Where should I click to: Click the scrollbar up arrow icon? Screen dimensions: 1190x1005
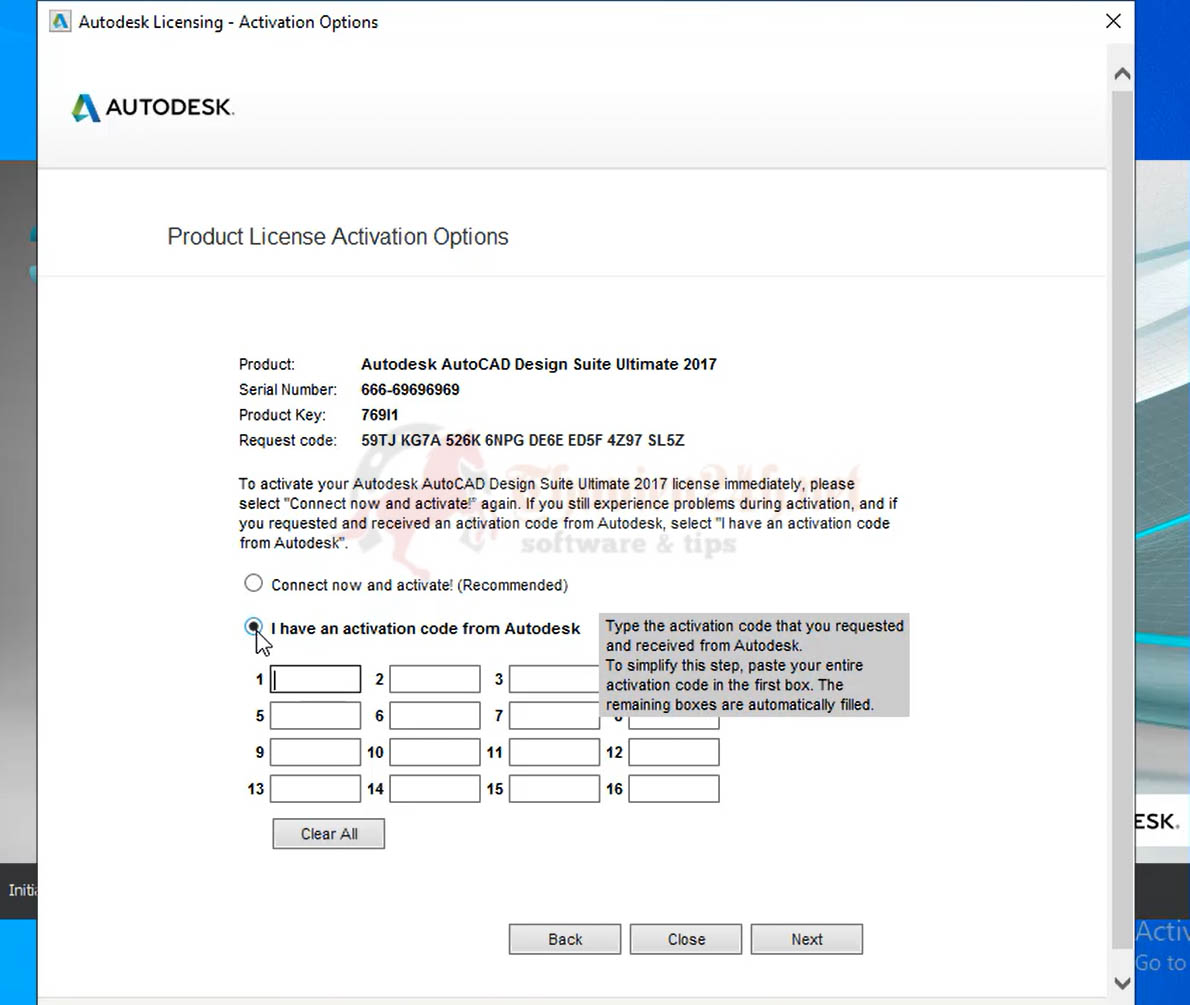1121,72
